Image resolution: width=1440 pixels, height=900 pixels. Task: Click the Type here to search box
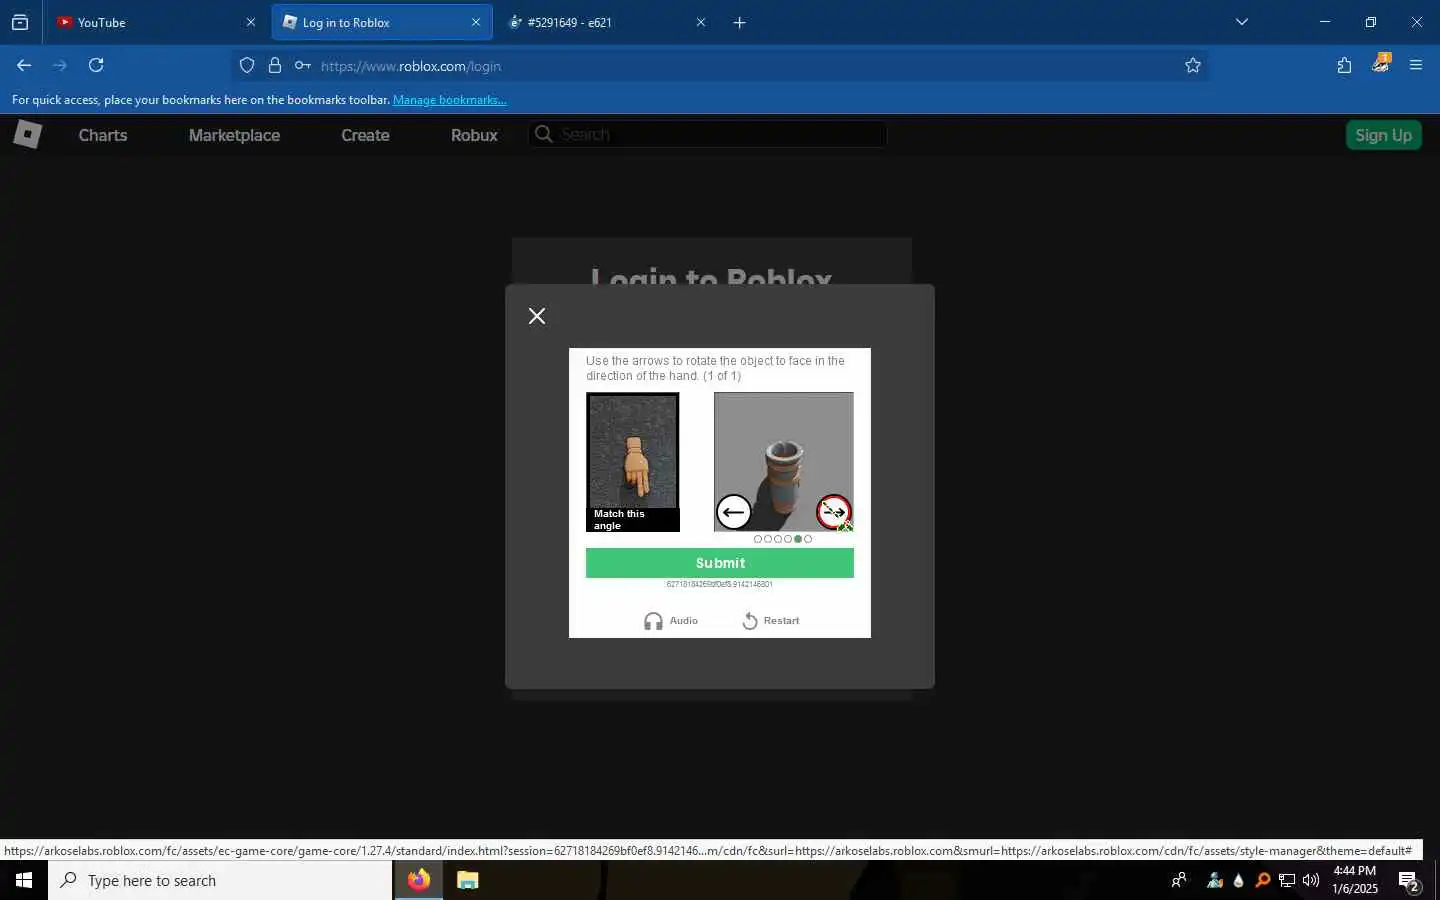point(220,880)
